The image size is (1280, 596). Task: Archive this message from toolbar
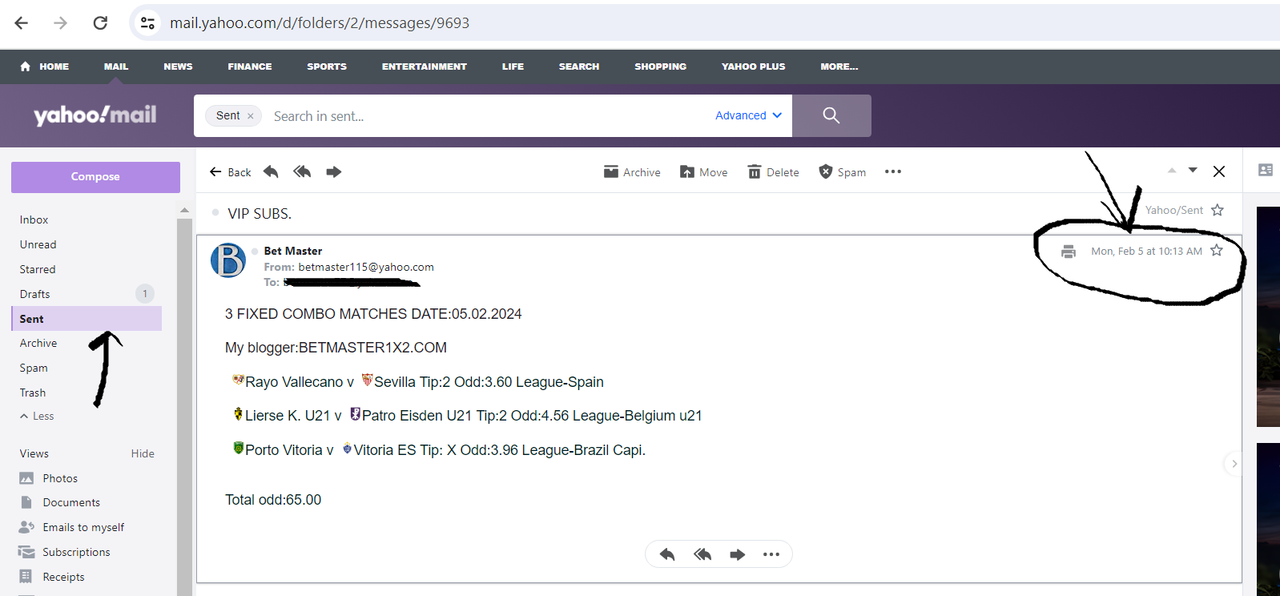(632, 172)
